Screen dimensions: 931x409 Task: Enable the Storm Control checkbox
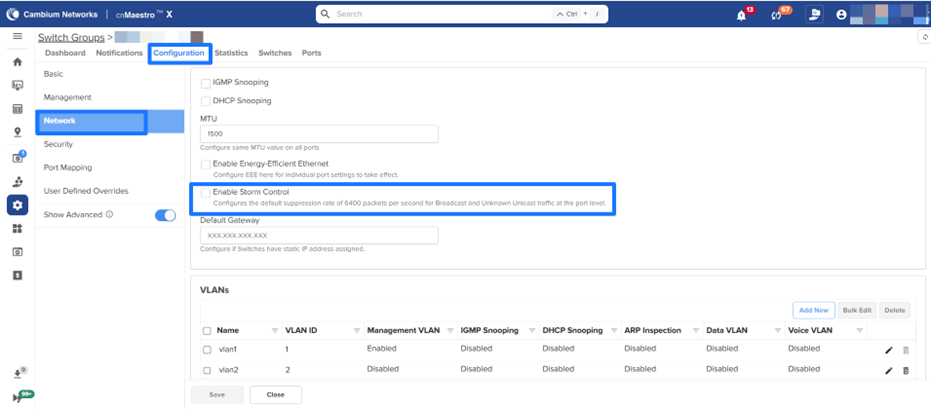point(206,192)
